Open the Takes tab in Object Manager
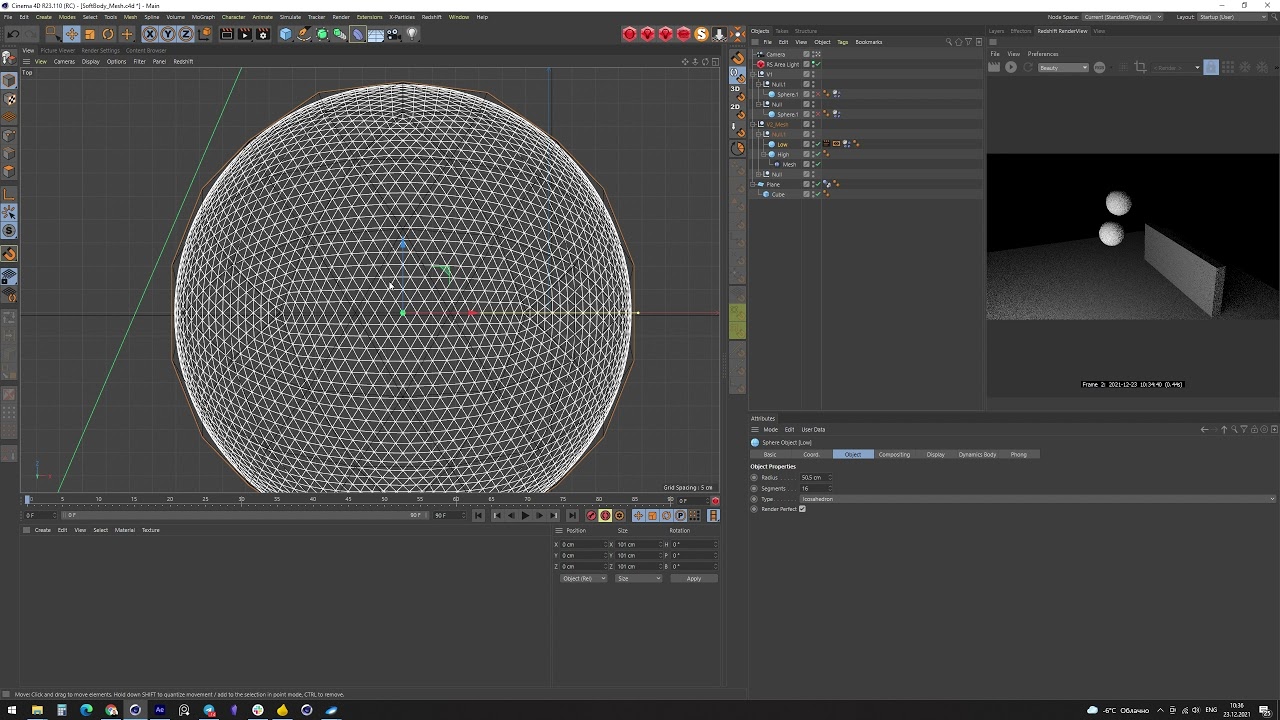This screenshot has height=720, width=1280. [x=782, y=31]
